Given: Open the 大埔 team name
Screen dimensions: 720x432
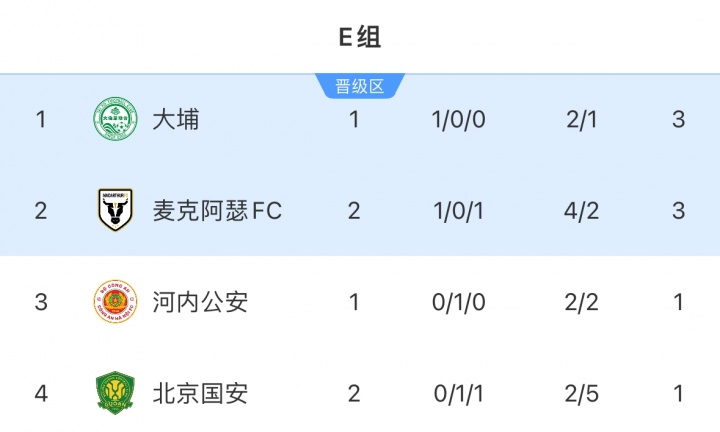Looking at the screenshot, I should (176, 120).
